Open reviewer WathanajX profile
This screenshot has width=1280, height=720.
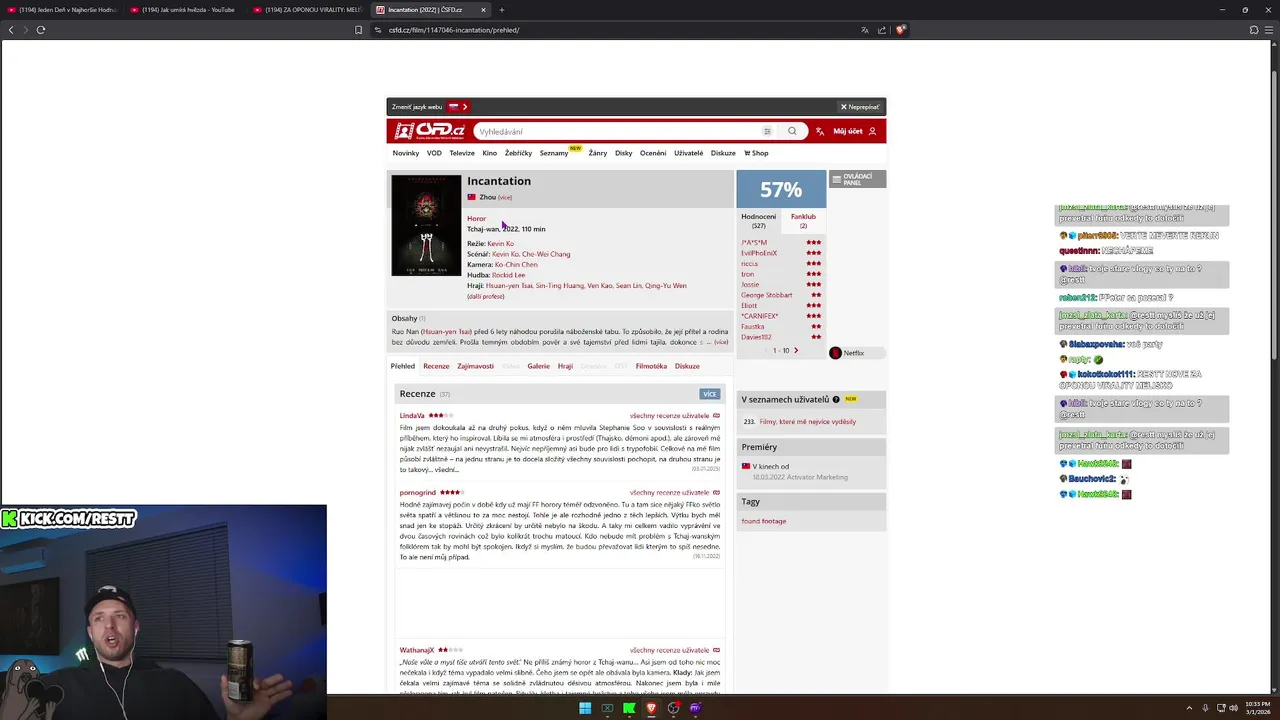[417, 651]
